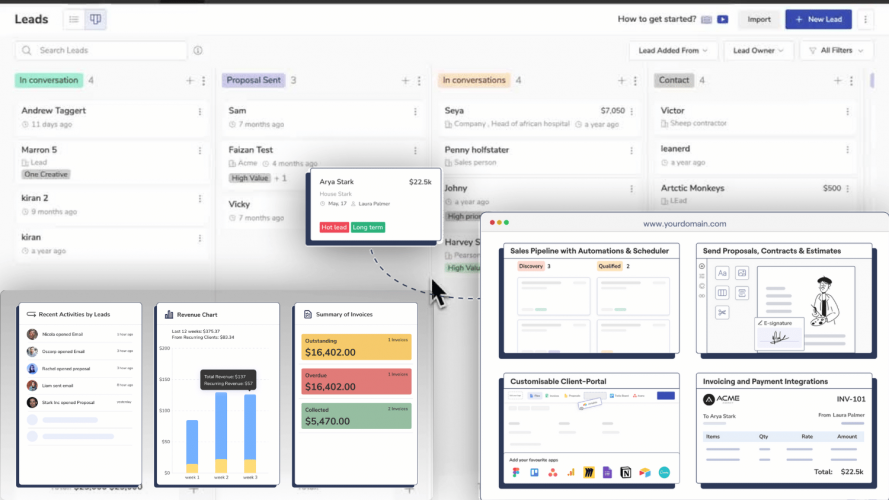Switch to the list view icon

pyautogui.click(x=74, y=19)
